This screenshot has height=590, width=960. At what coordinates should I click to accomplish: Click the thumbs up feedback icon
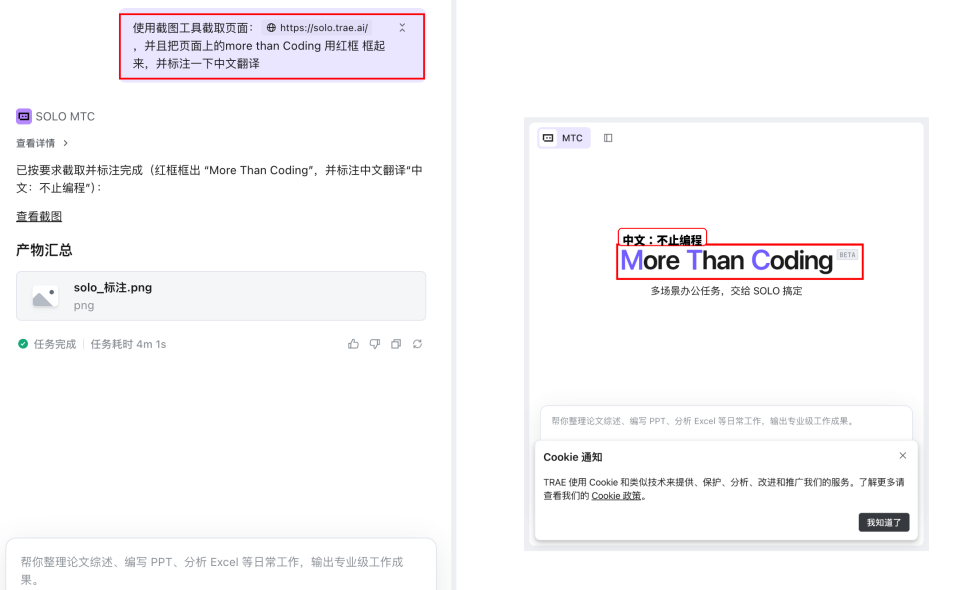353,343
